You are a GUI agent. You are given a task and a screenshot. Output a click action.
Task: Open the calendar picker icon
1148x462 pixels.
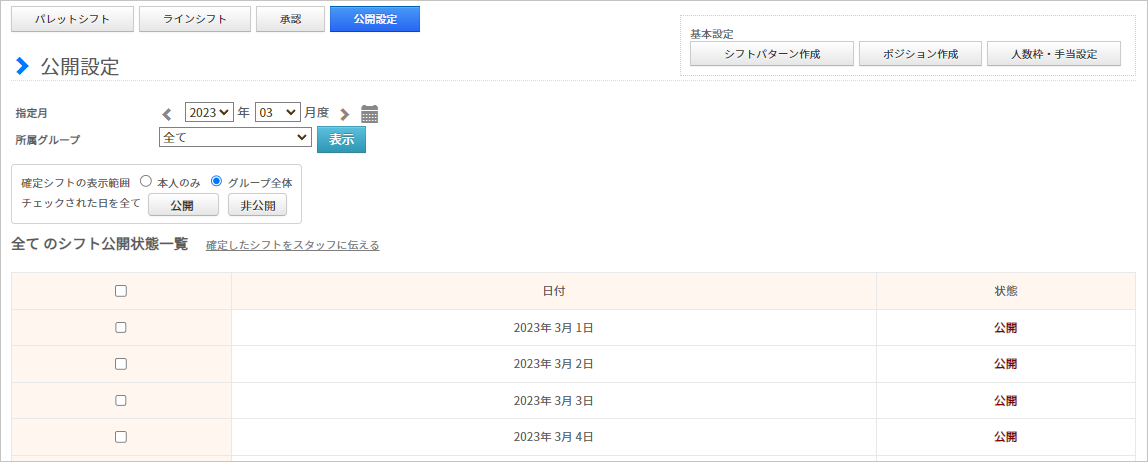[370, 113]
